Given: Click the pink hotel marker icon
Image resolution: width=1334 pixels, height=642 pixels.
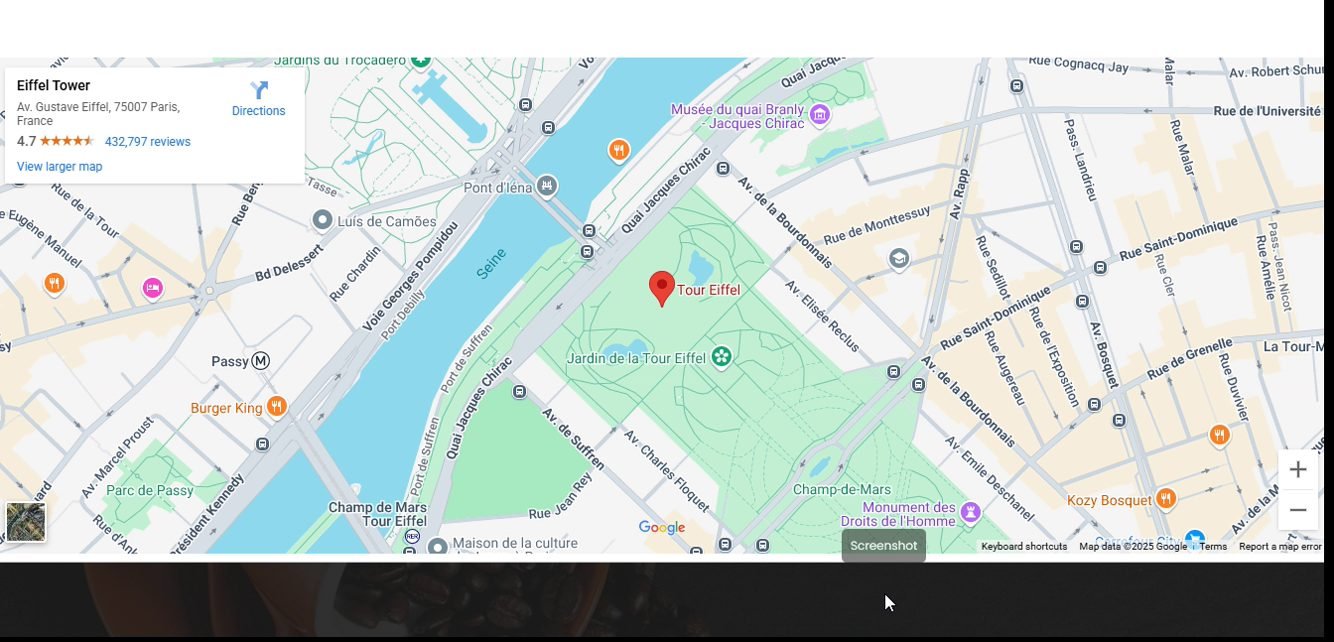Looking at the screenshot, I should 152,288.
